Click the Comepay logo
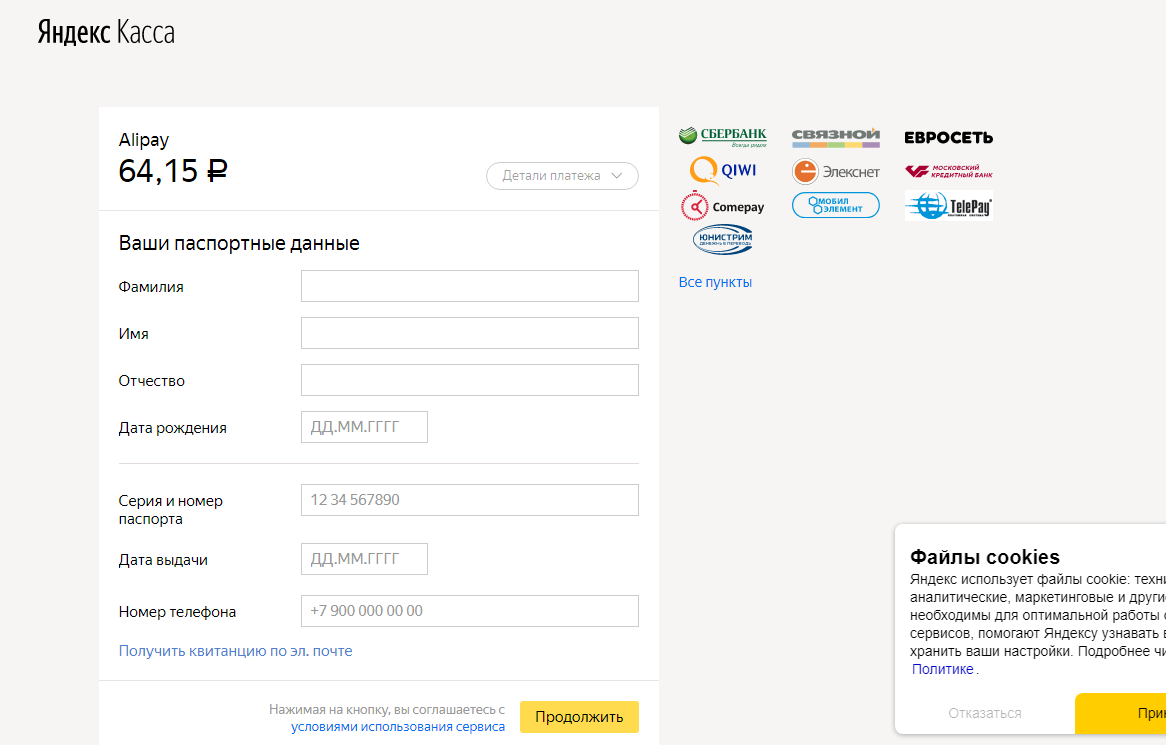The image size is (1166, 745). [723, 206]
